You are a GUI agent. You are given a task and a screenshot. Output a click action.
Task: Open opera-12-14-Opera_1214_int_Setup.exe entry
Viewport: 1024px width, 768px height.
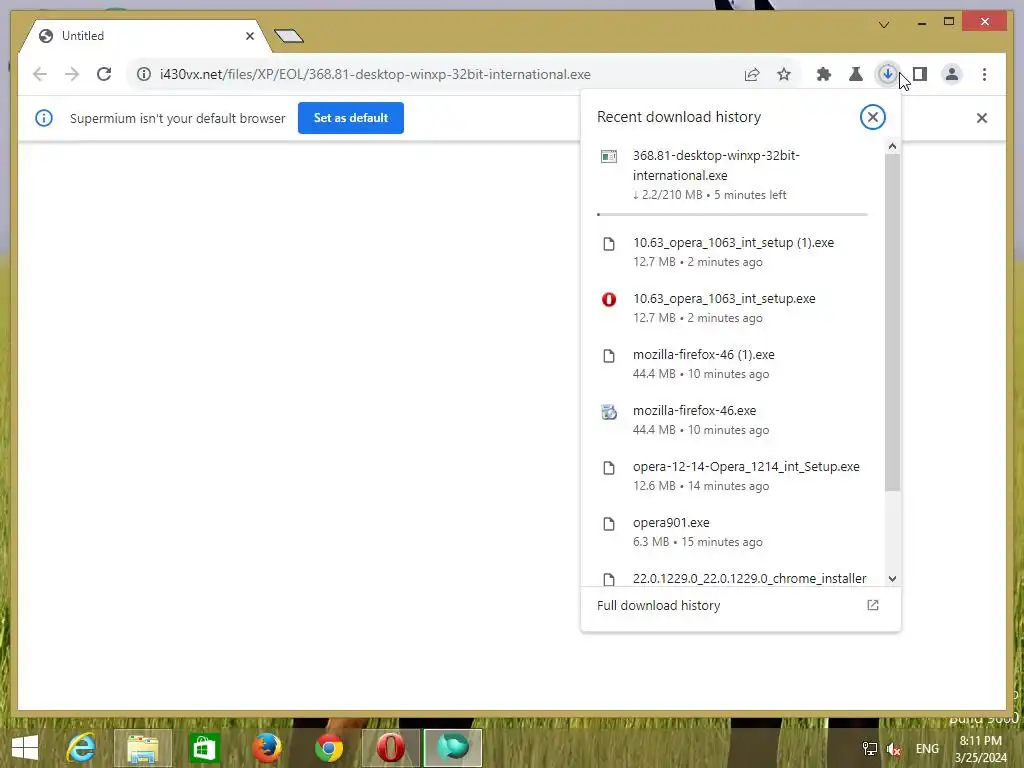(735, 477)
